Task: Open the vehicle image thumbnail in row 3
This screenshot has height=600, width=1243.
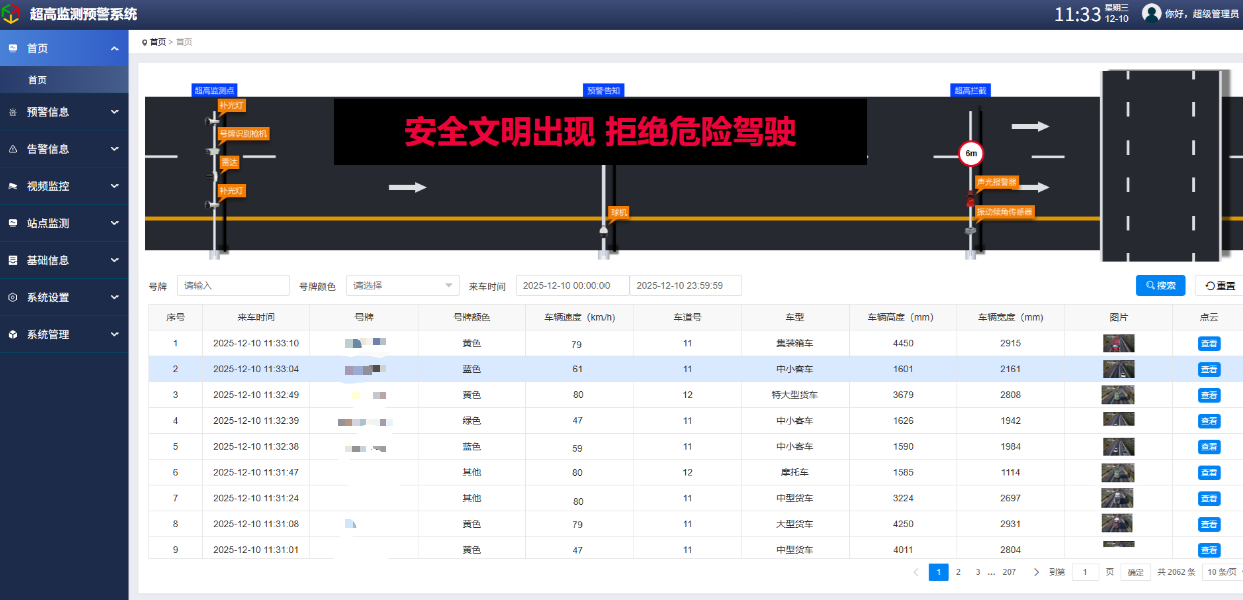Action: pos(1117,395)
